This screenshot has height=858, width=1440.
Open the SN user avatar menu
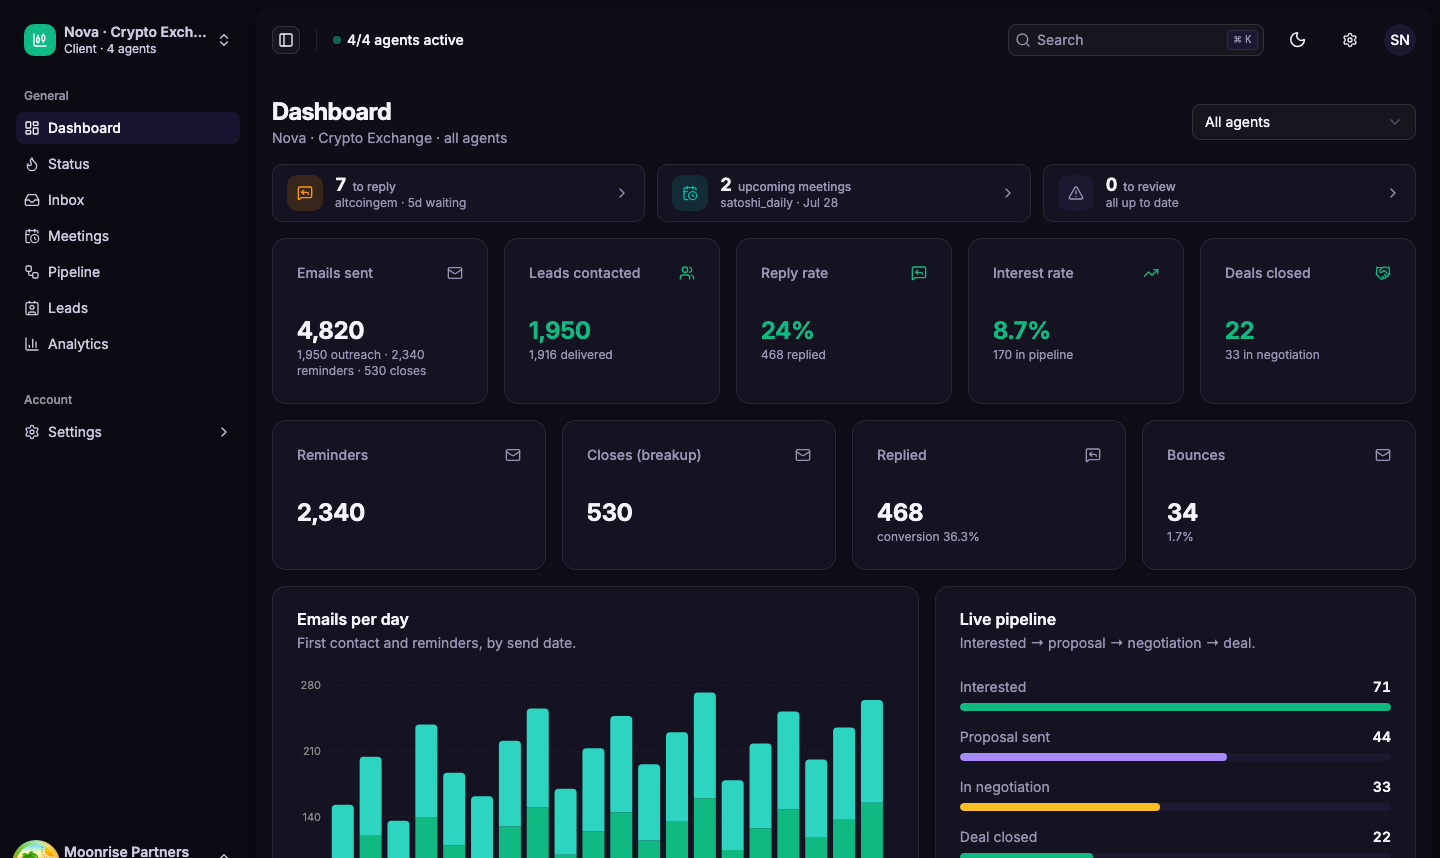(x=1400, y=40)
